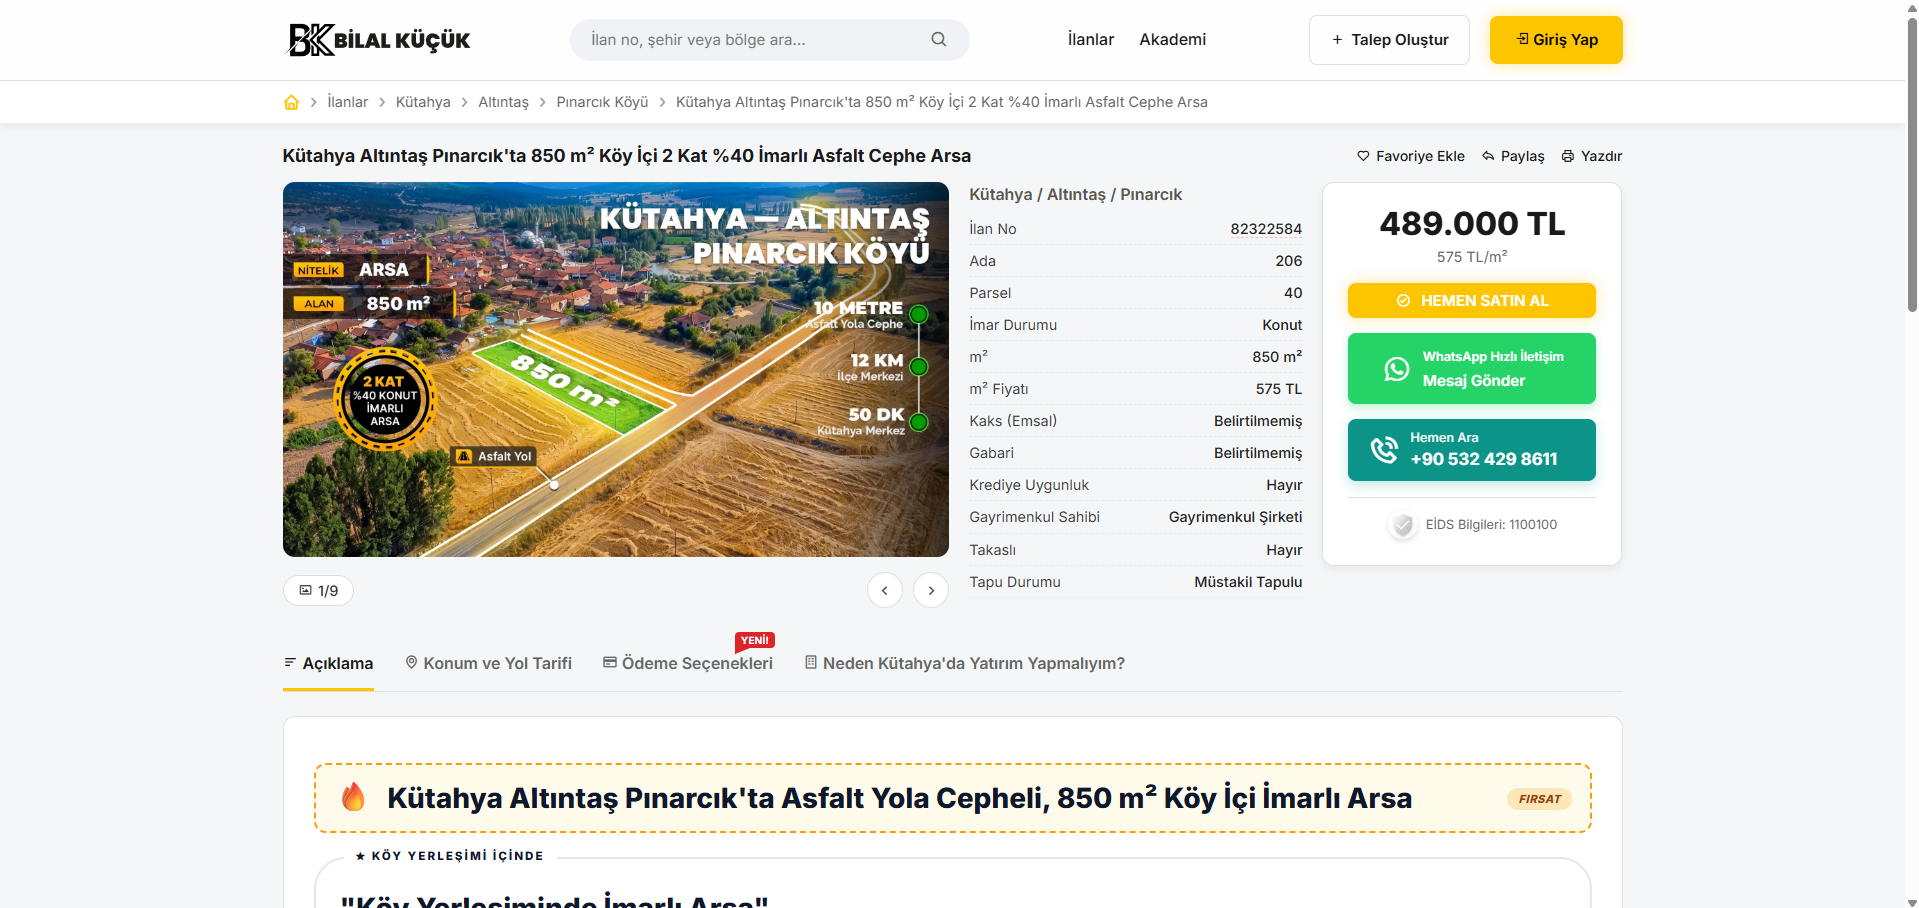Click the 575 TL/m² text under the price
This screenshot has width=1919, height=908.
(1472, 257)
